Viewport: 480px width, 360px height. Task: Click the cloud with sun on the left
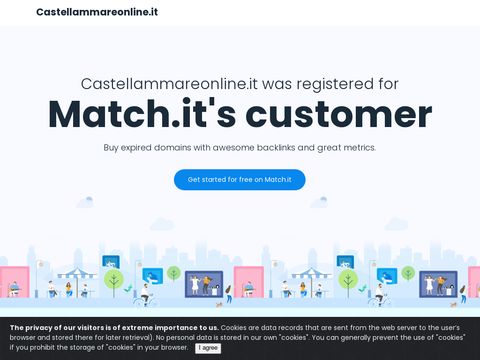click(x=85, y=202)
